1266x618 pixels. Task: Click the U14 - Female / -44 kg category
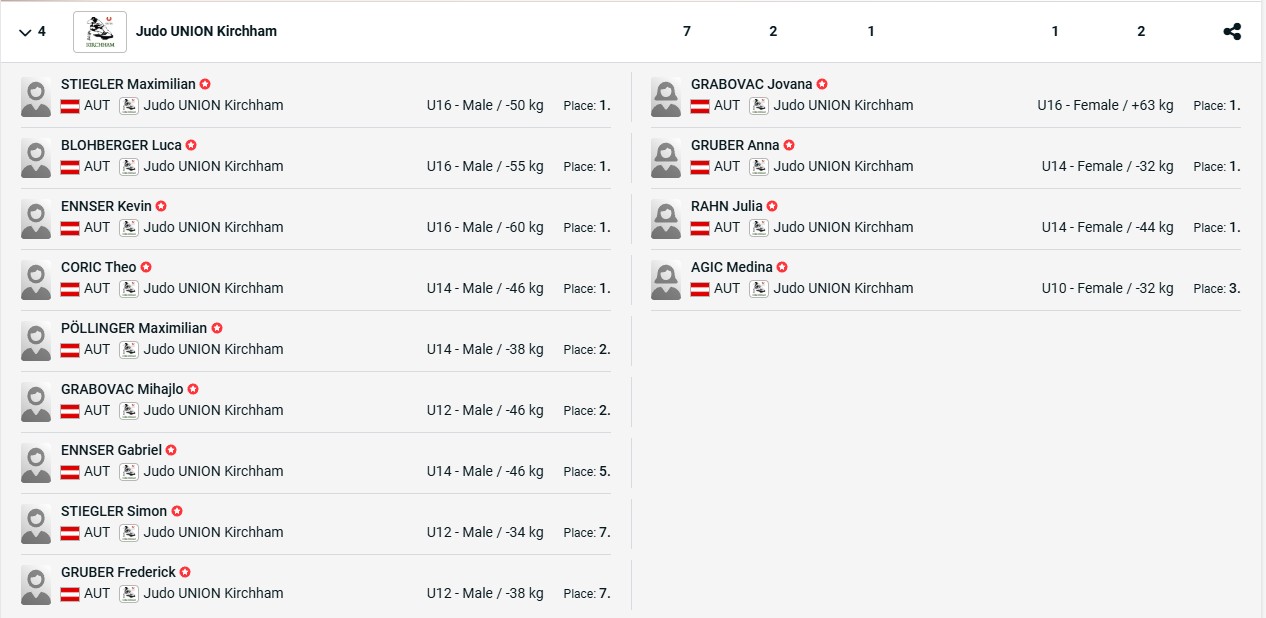click(1107, 227)
